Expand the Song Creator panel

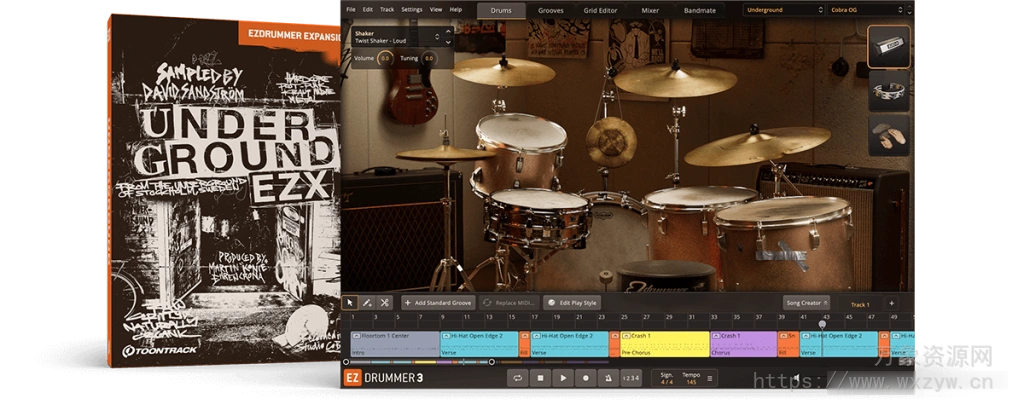[x=806, y=303]
